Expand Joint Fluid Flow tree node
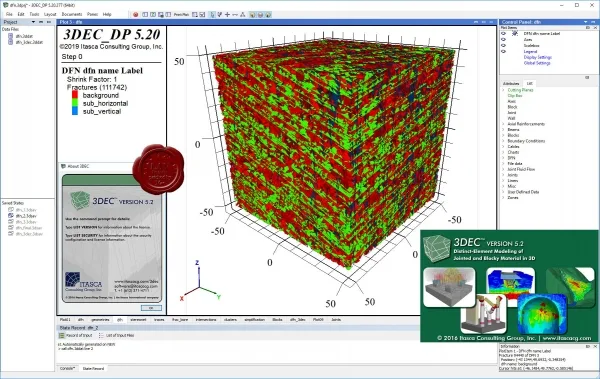Viewport: 600px width, 379px height. [x=503, y=169]
